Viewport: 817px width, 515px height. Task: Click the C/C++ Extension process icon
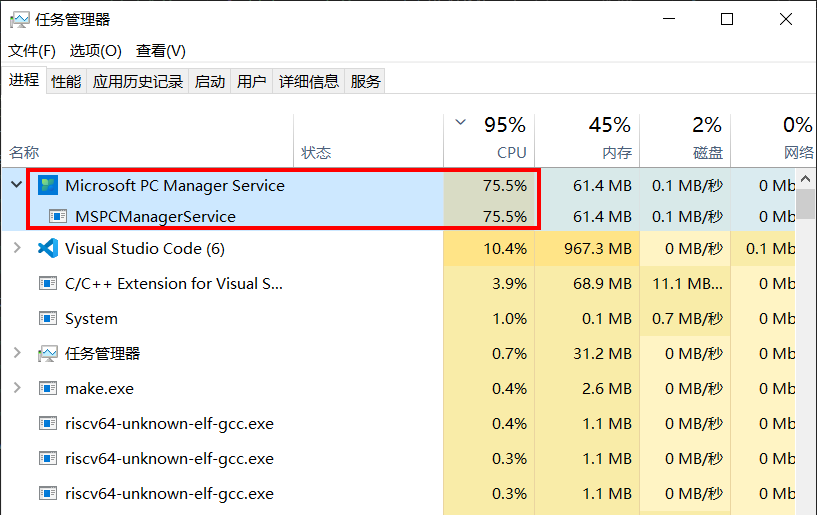coord(48,284)
